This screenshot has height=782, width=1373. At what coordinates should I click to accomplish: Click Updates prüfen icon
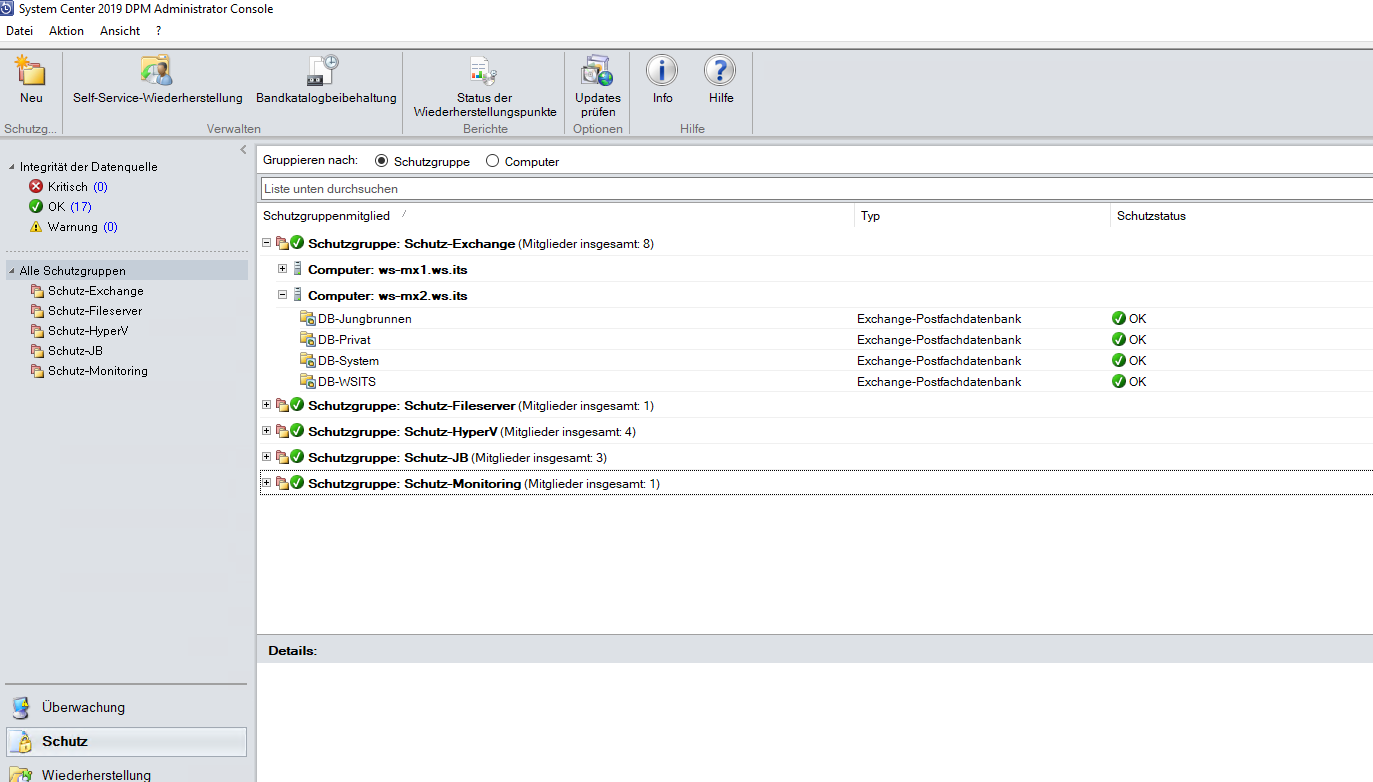[x=597, y=71]
